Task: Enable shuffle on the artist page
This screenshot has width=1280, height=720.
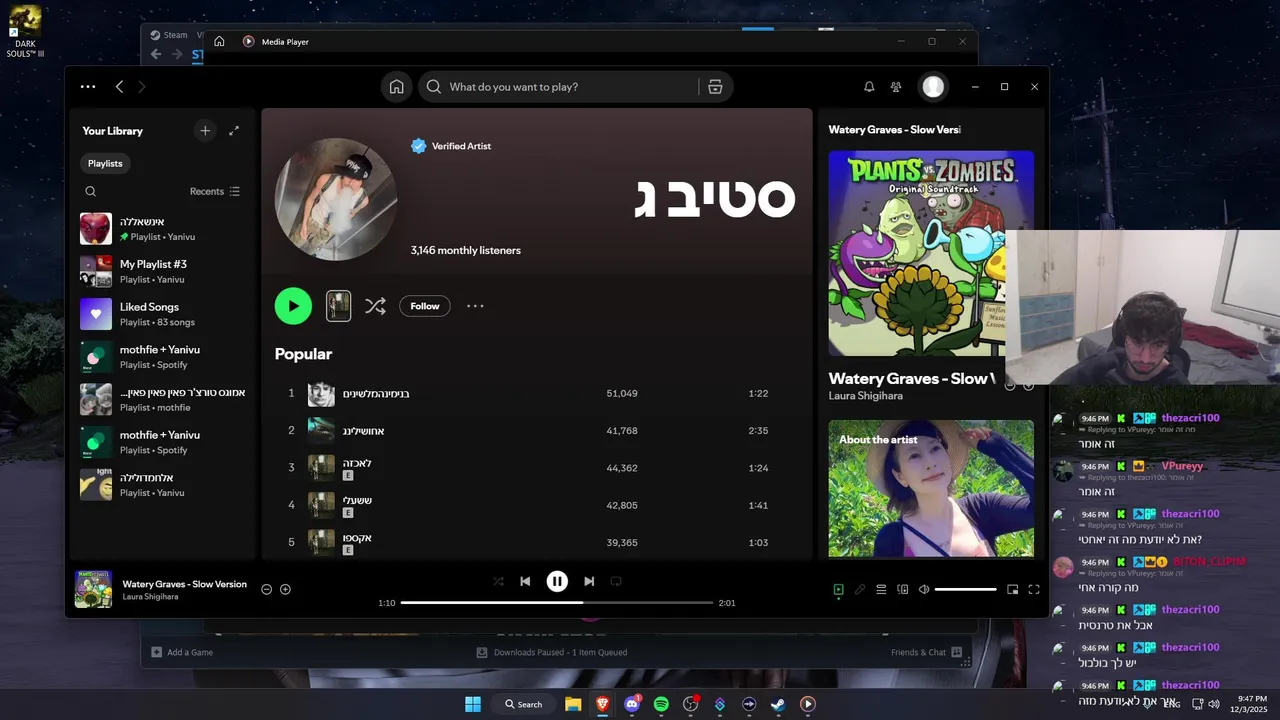Action: point(375,306)
